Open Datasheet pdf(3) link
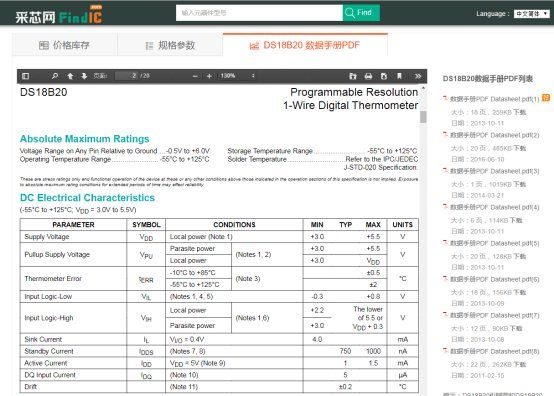Viewport: 554px width, 396px height. pos(495,171)
